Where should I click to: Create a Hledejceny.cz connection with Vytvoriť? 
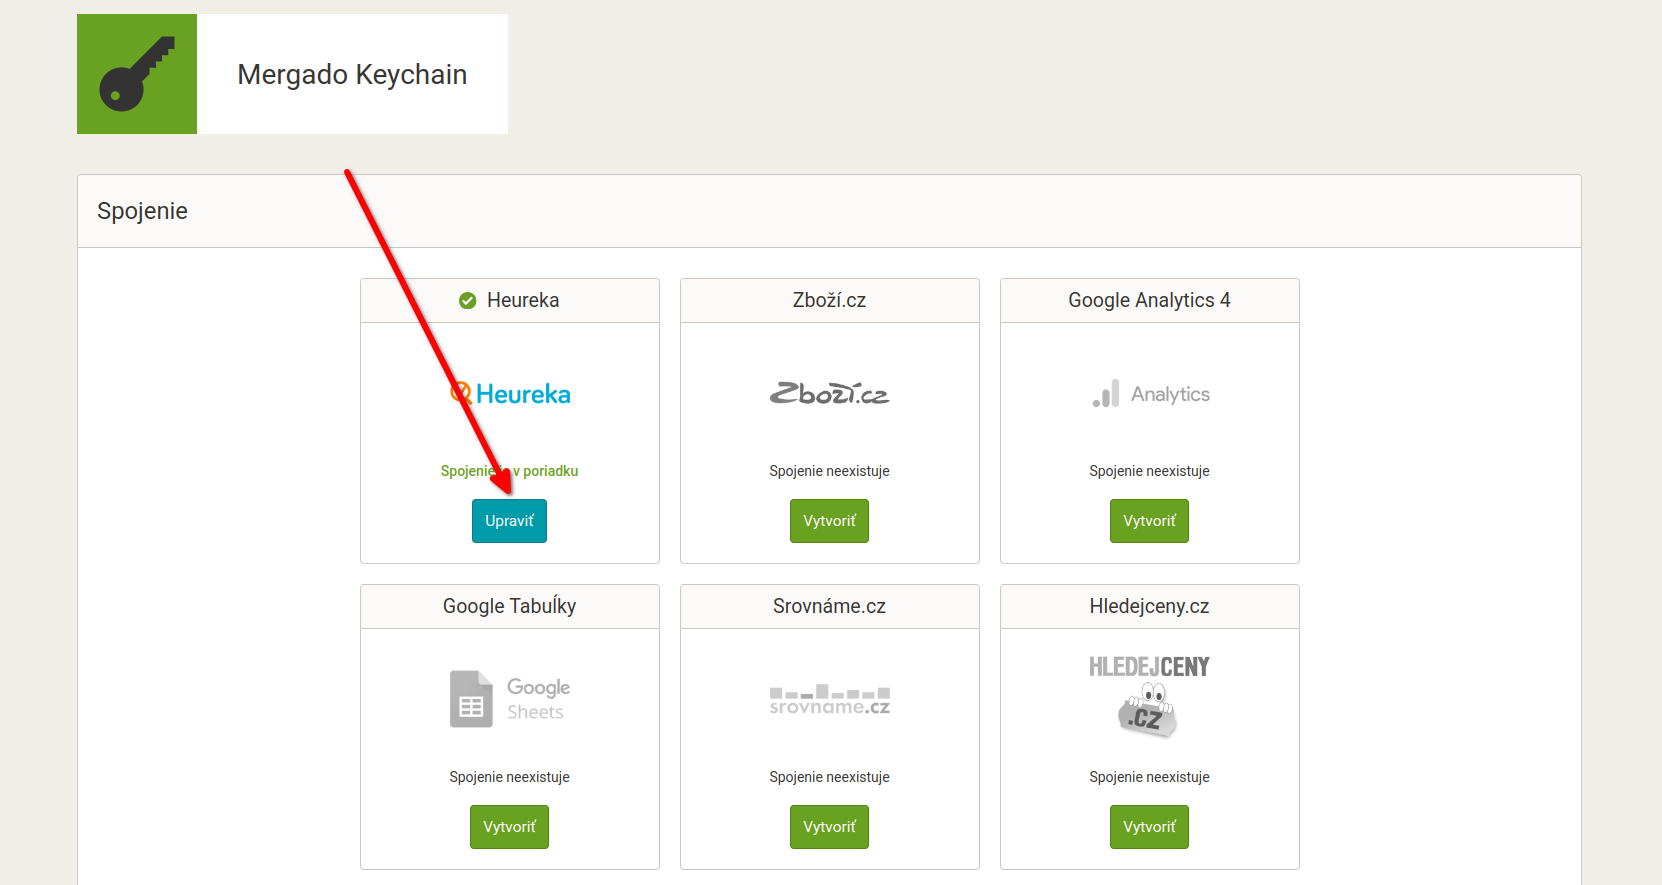(x=1149, y=827)
